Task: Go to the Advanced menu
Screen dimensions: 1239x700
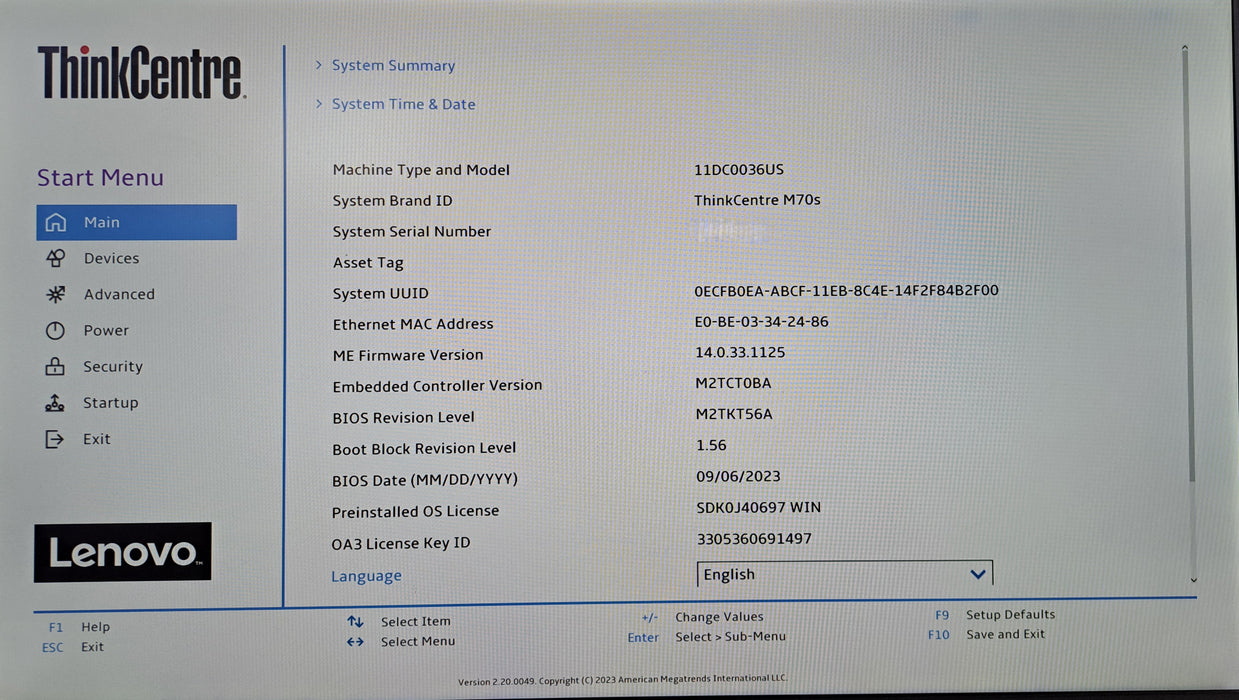Action: tap(119, 294)
